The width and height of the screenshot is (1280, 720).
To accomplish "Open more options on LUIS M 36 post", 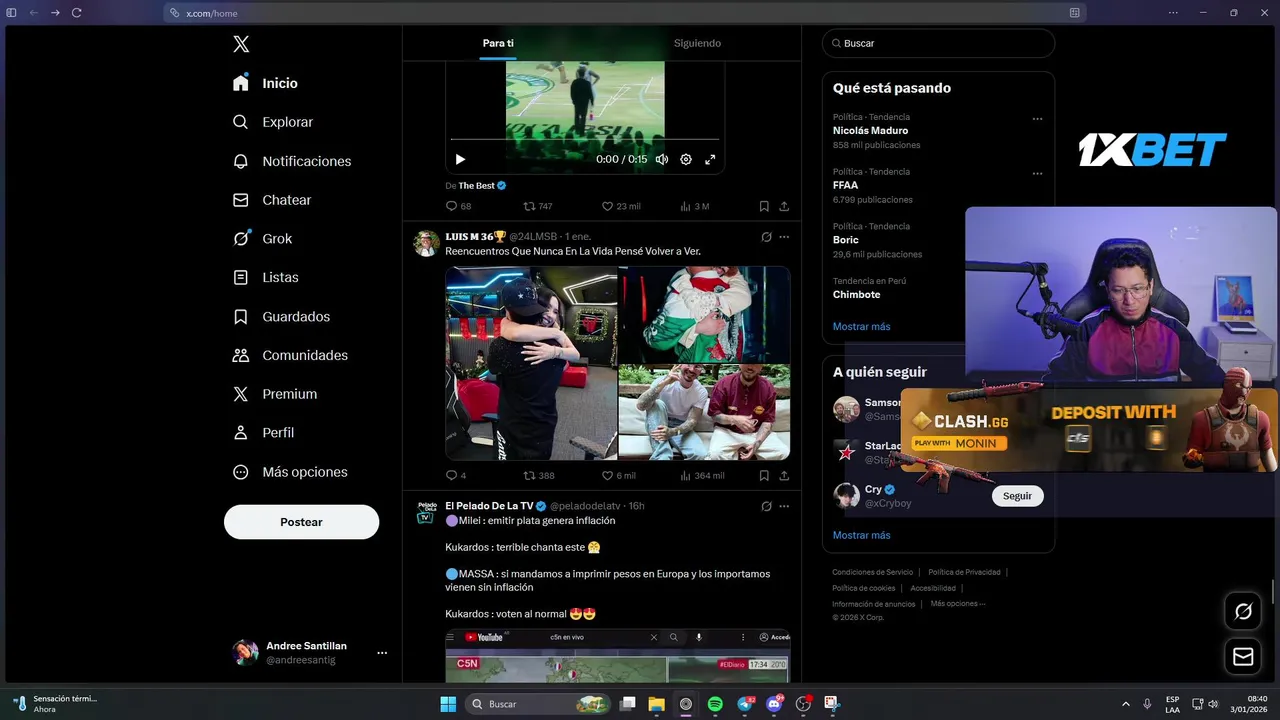I will click(x=784, y=237).
